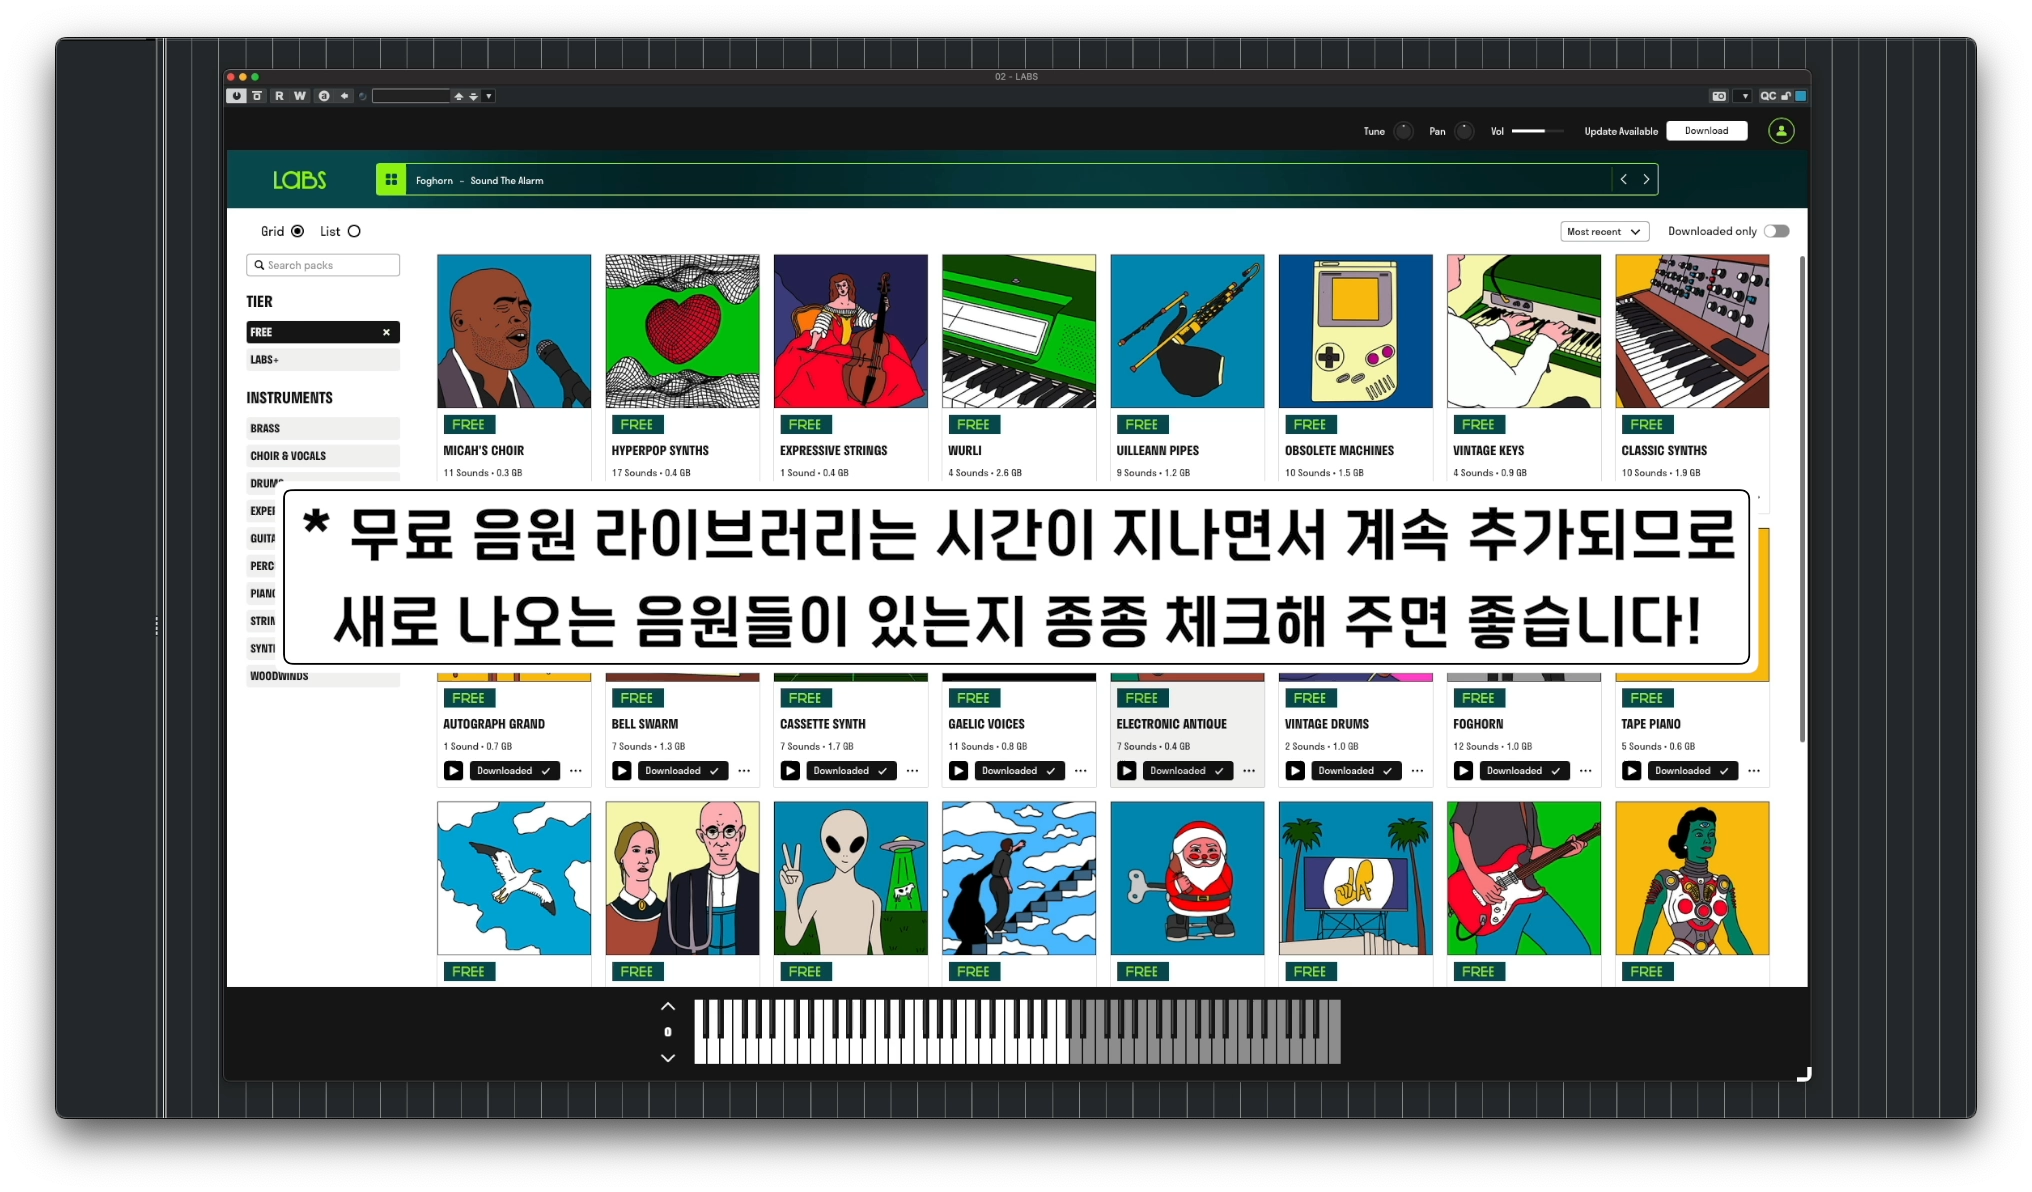Viewport: 2032px width, 1192px height.
Task: Click the Downloaded button under Gaelic Voices
Action: click(1018, 771)
